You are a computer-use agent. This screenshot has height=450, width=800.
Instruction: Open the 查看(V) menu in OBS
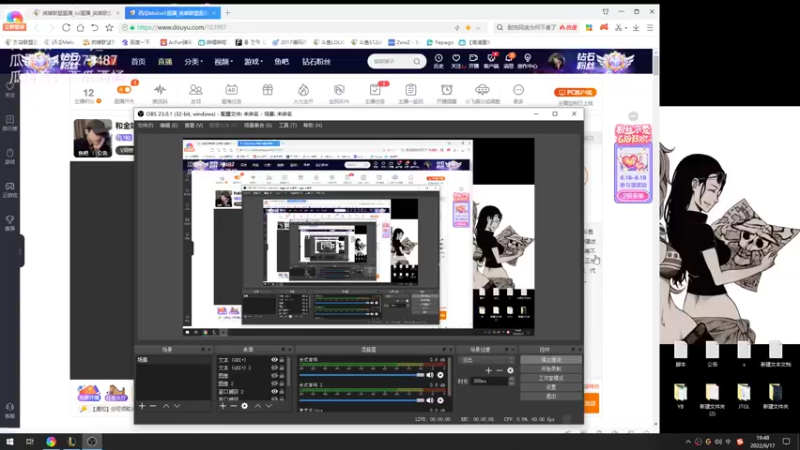pyautogui.click(x=193, y=126)
